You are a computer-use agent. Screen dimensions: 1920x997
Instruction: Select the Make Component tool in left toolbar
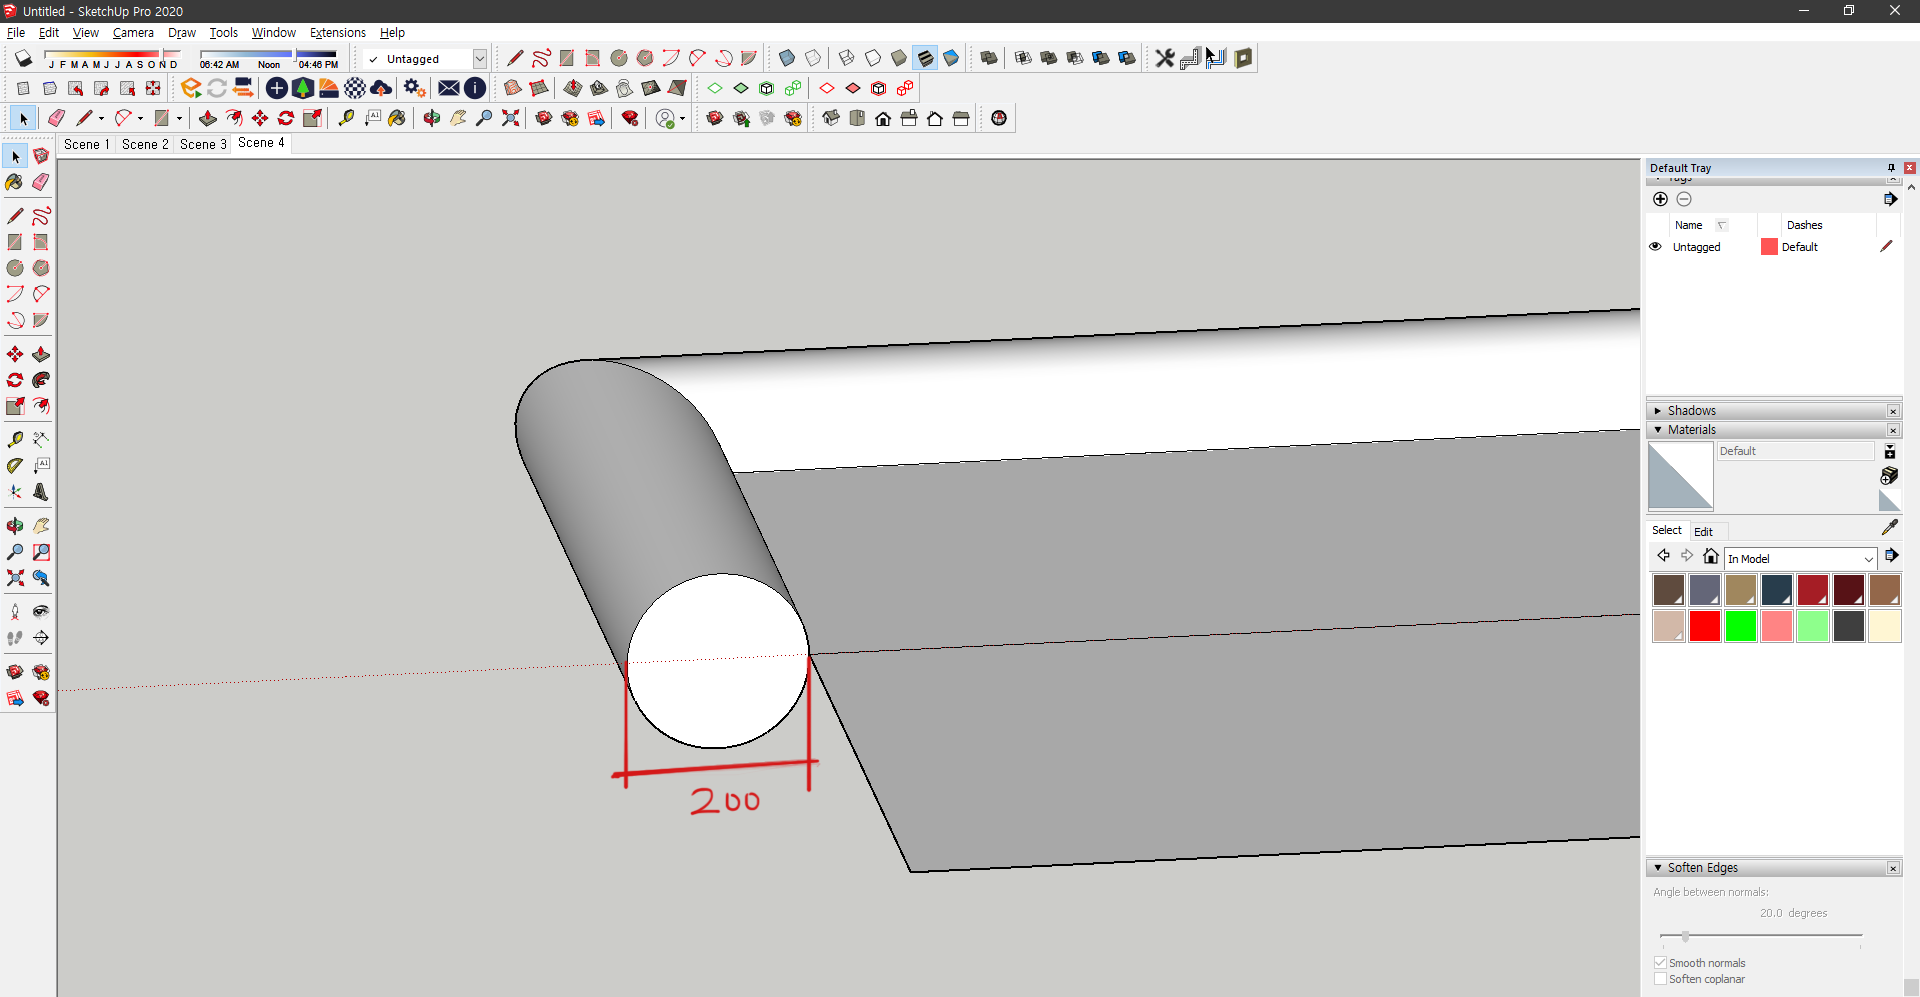click(41, 157)
